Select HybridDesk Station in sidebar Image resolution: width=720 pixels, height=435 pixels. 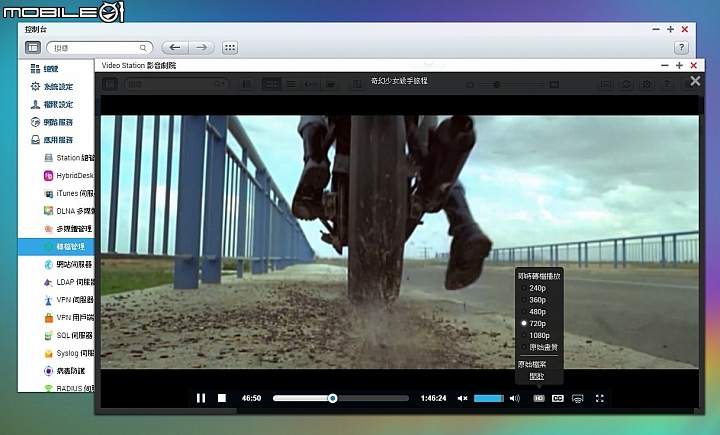[x=69, y=175]
